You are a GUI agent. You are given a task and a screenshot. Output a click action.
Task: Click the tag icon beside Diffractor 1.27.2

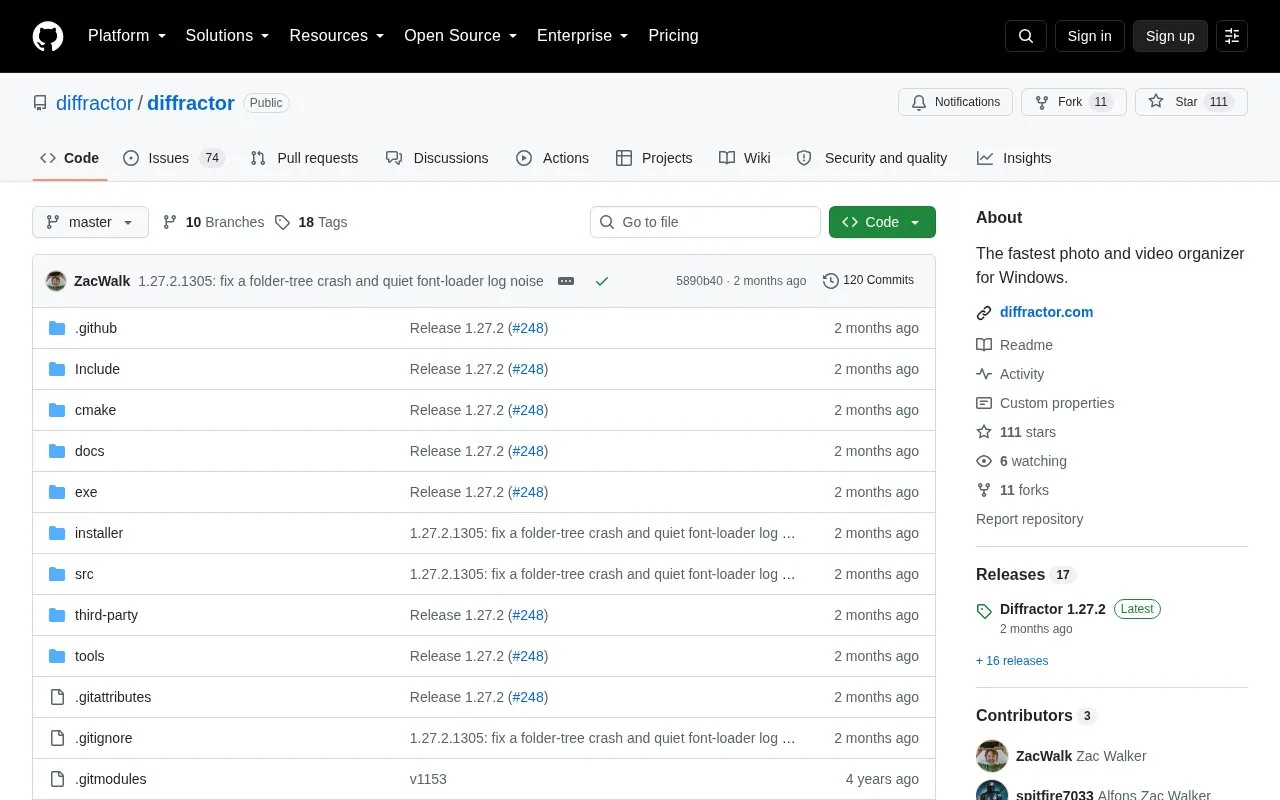tap(984, 610)
